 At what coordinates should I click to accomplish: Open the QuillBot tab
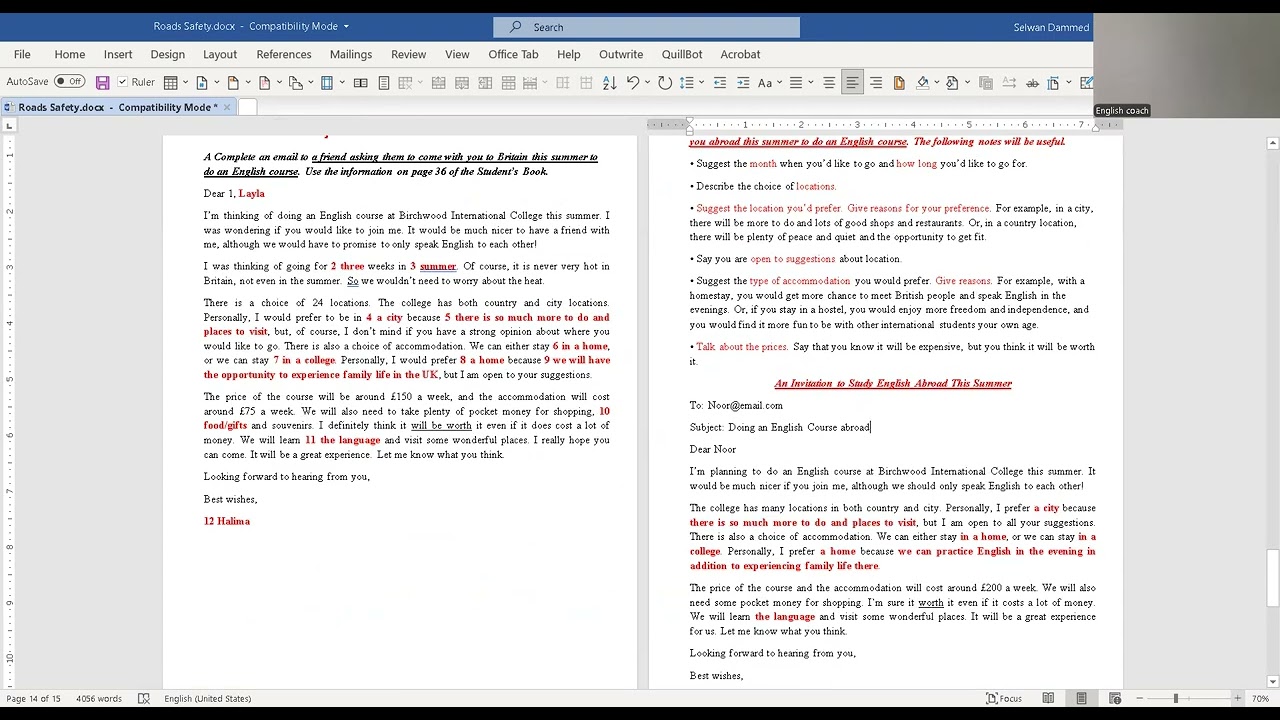[x=682, y=54]
